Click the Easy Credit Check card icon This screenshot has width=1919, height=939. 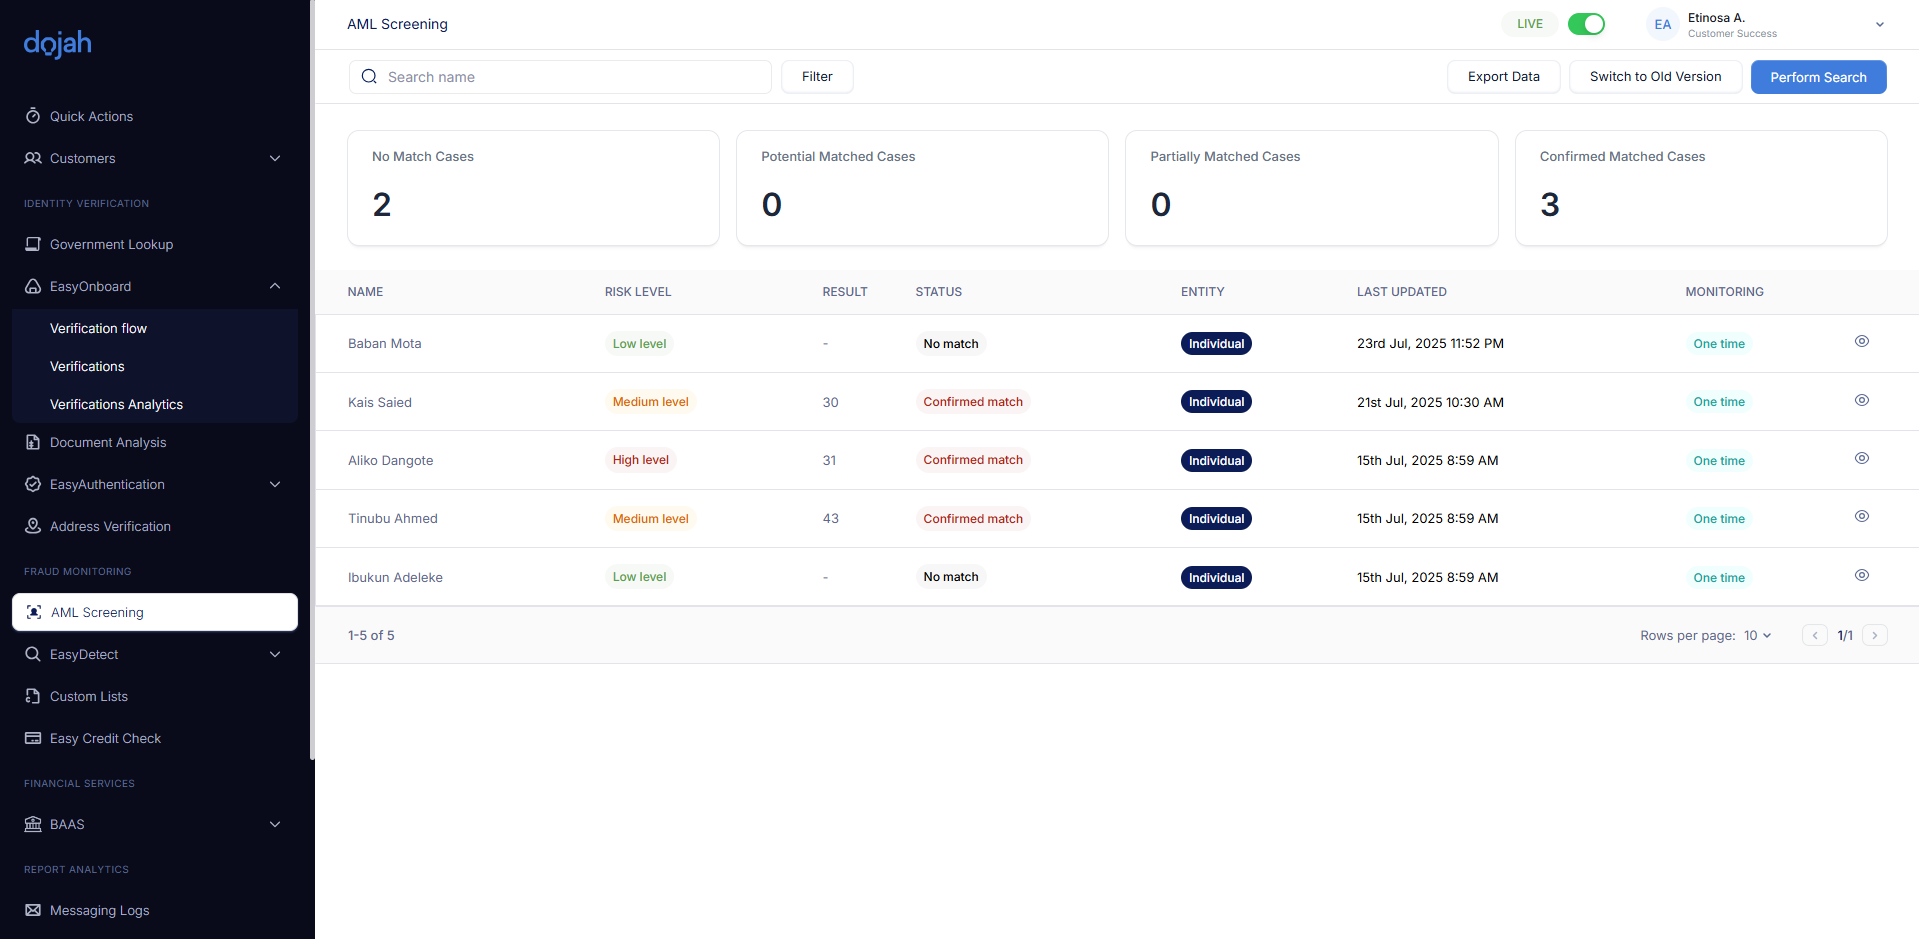click(33, 738)
